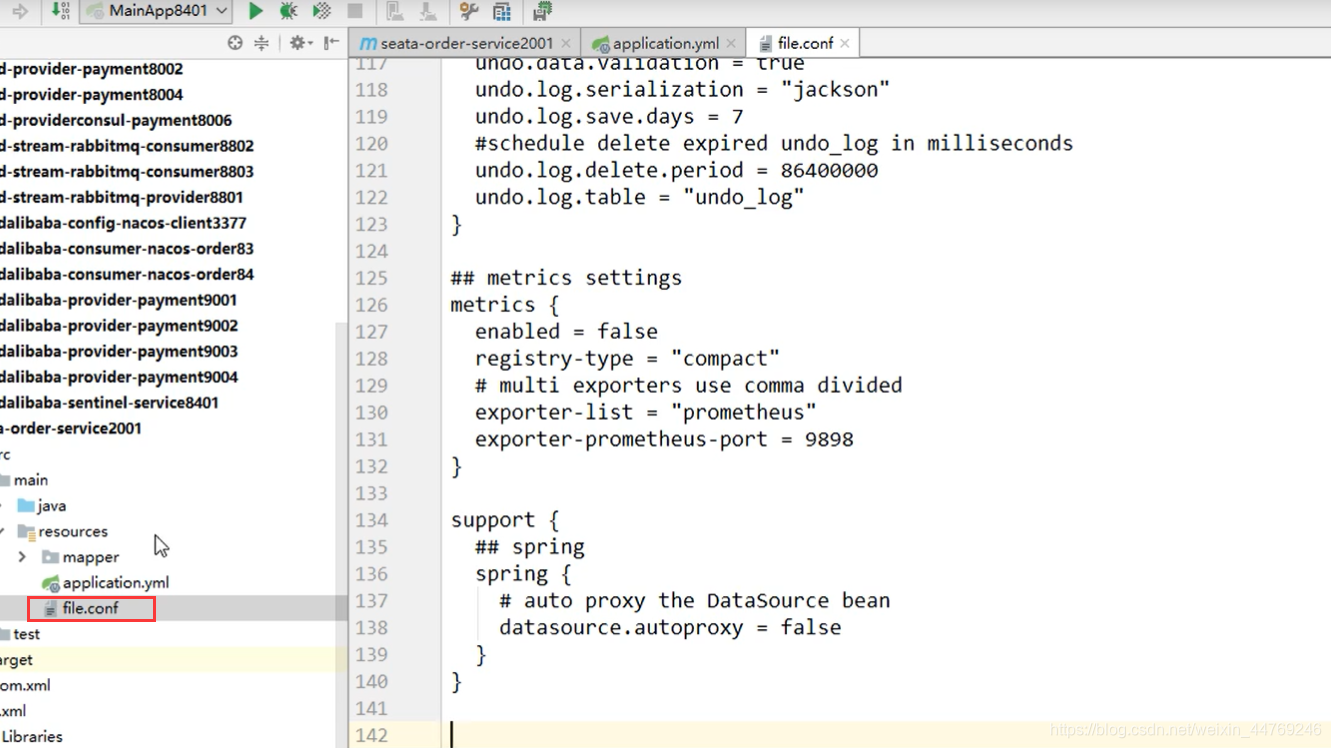Viewport: 1331px width, 748px height.
Task: Select the order-service2001 module in the tree
Action: (x=71, y=428)
